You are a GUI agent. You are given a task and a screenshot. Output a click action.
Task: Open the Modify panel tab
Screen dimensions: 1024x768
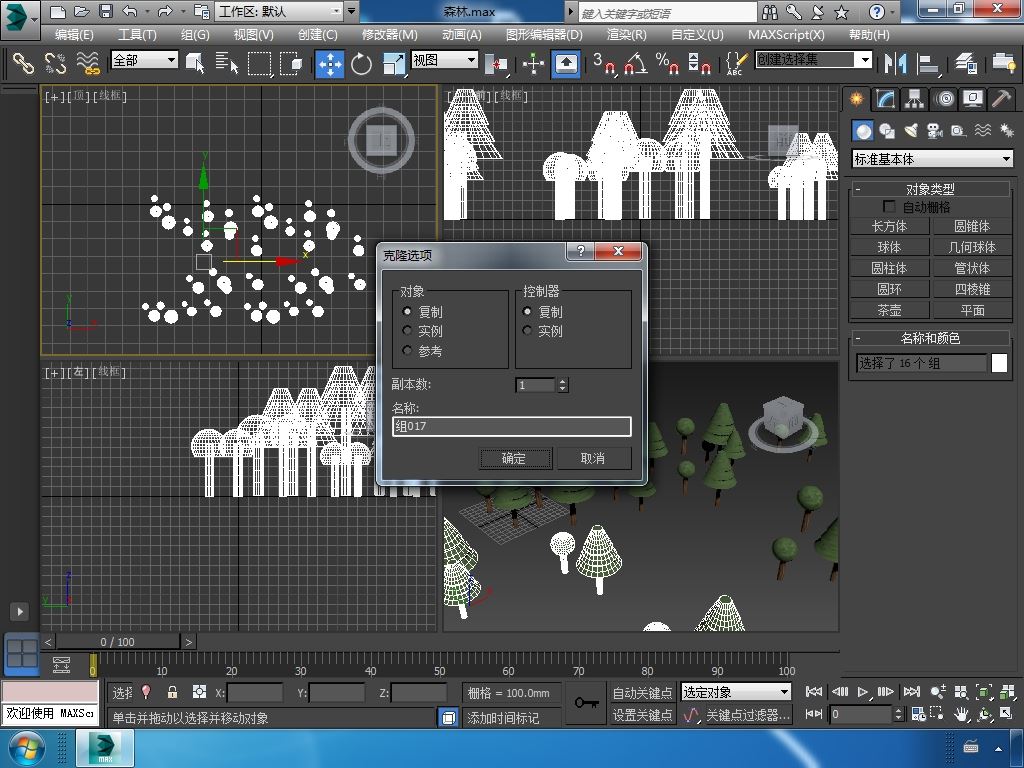(885, 99)
